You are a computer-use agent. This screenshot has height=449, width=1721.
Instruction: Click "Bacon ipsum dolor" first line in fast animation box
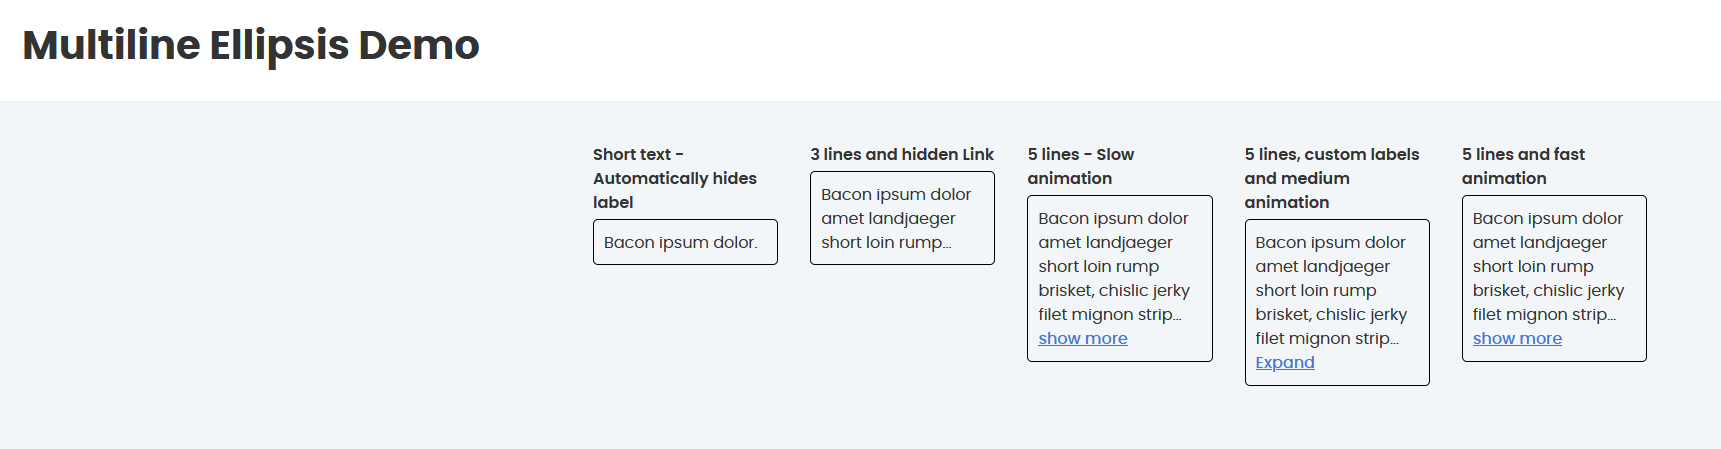tap(1547, 219)
